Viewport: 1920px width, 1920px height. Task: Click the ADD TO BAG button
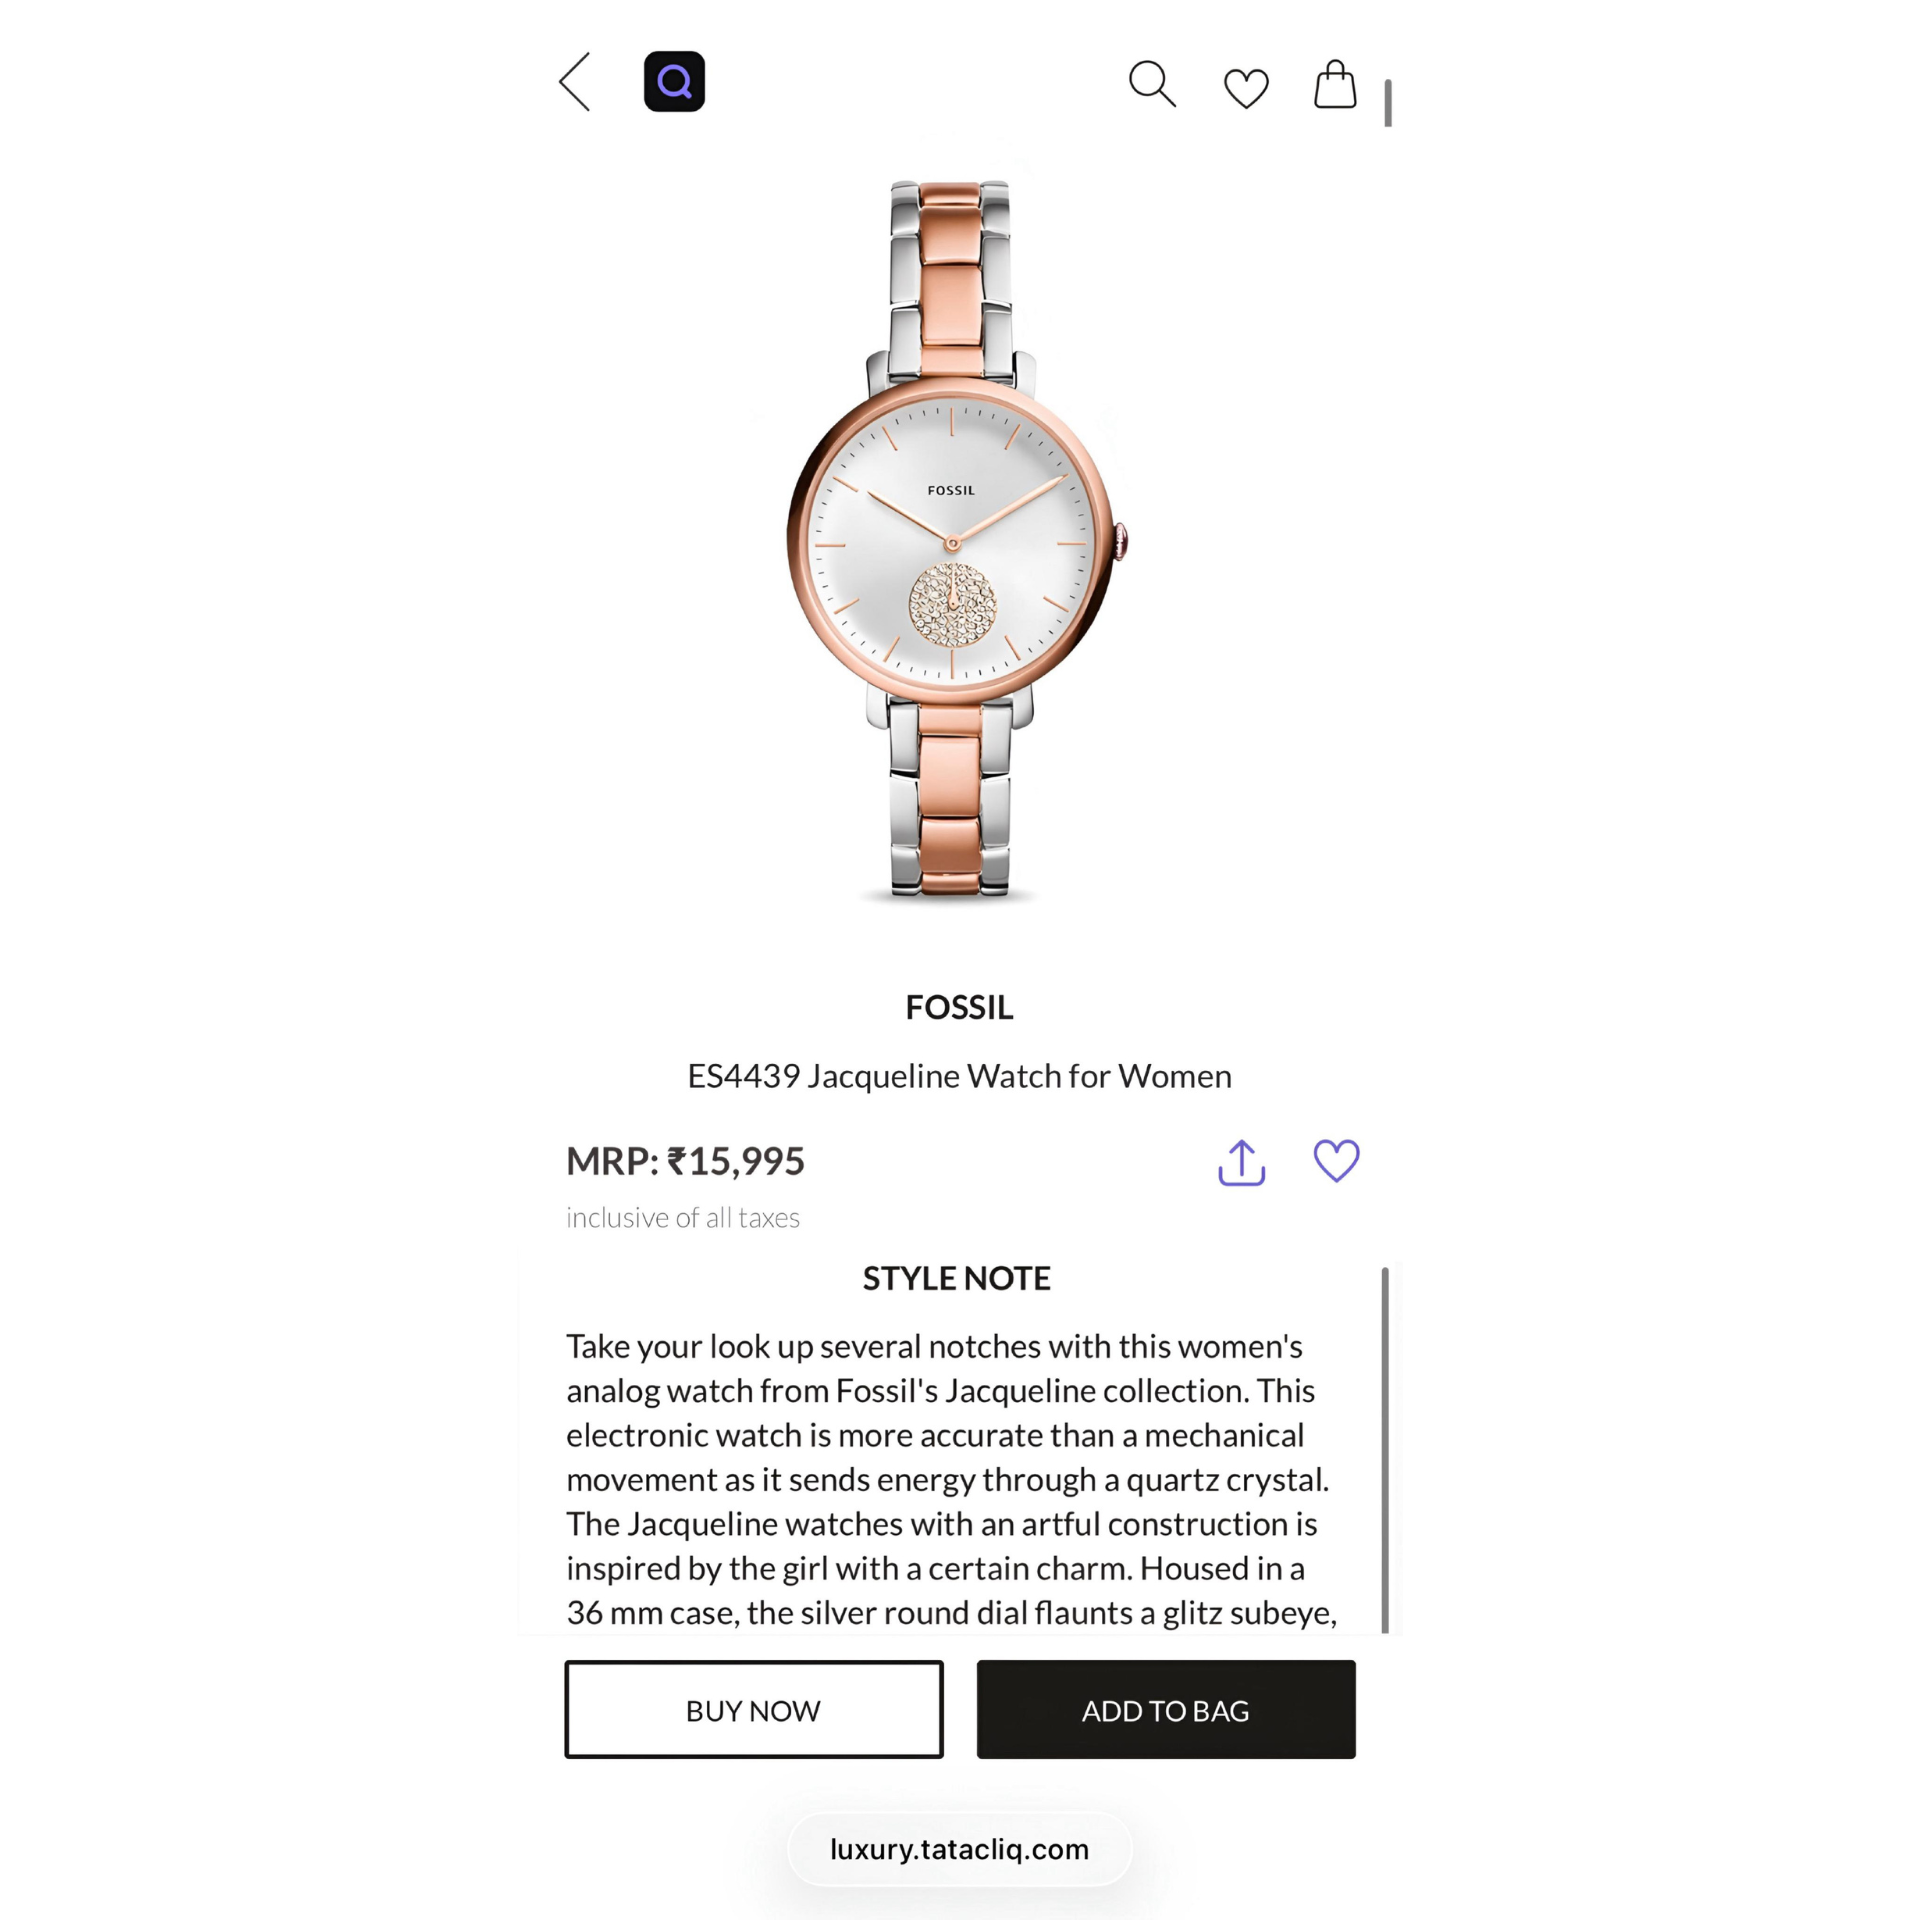[1166, 1710]
